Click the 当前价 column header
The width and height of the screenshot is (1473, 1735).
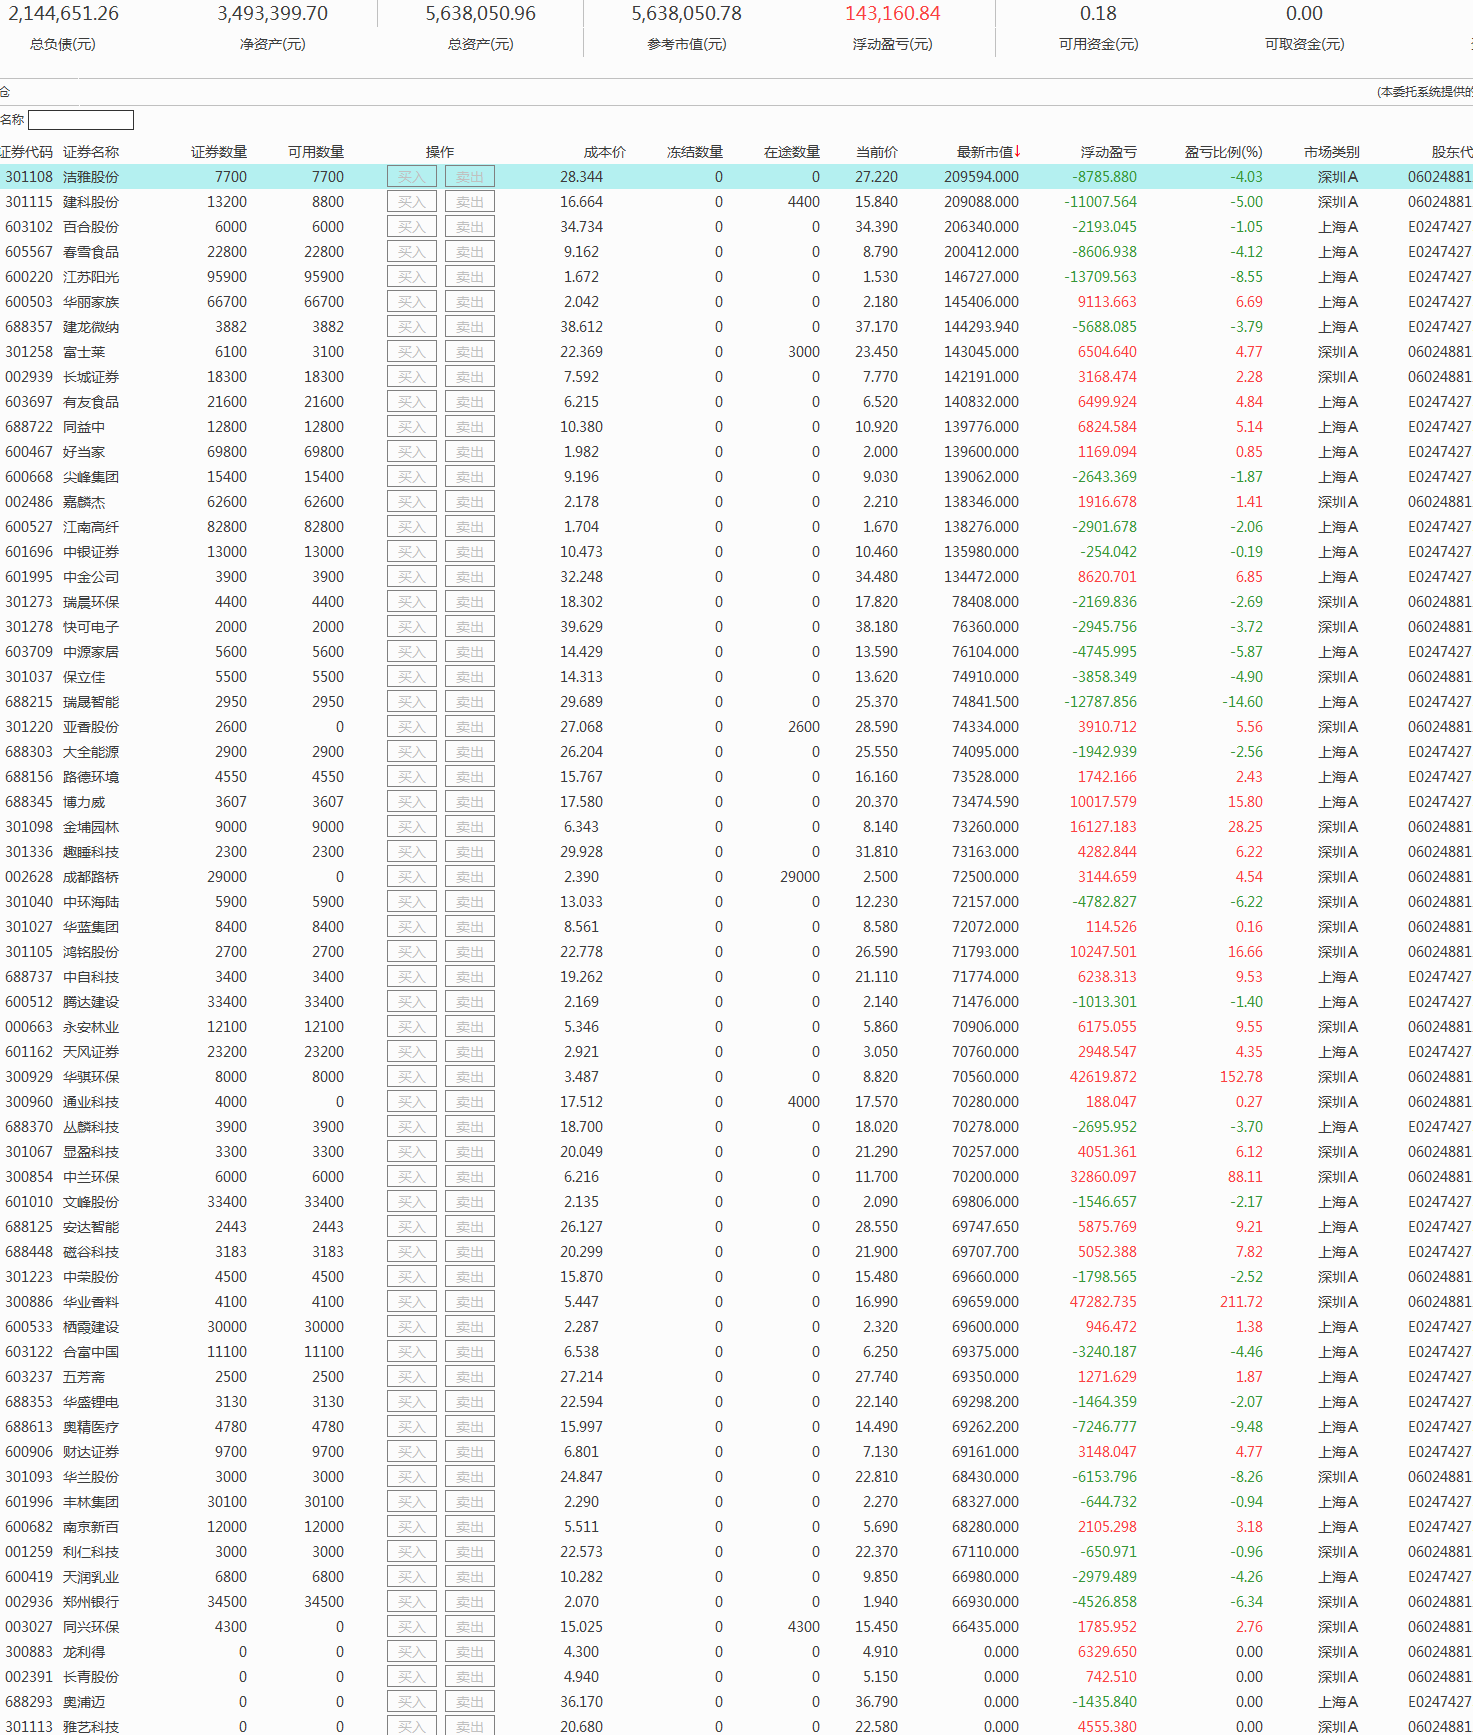(x=876, y=152)
